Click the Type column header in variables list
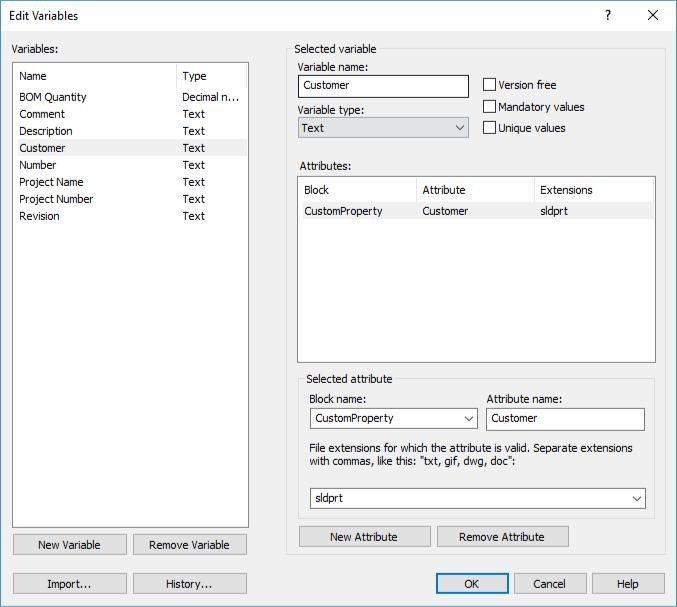The image size is (677, 607). tap(211, 76)
